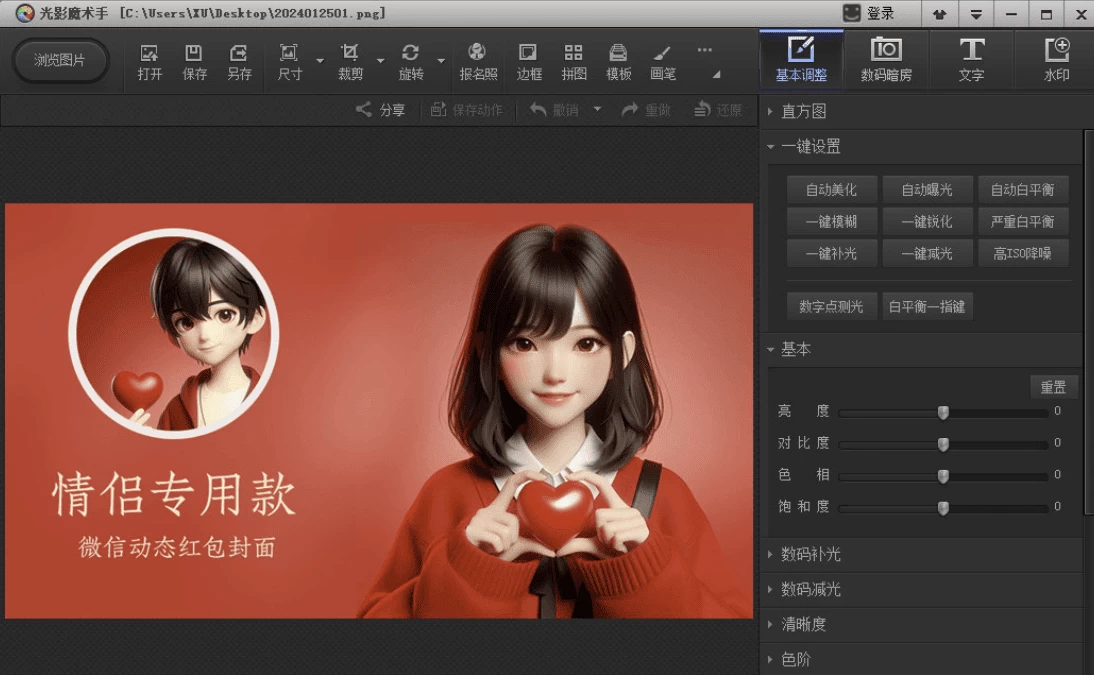Save the image using the 保存 icon
The width and height of the screenshot is (1094, 675).
194,60
